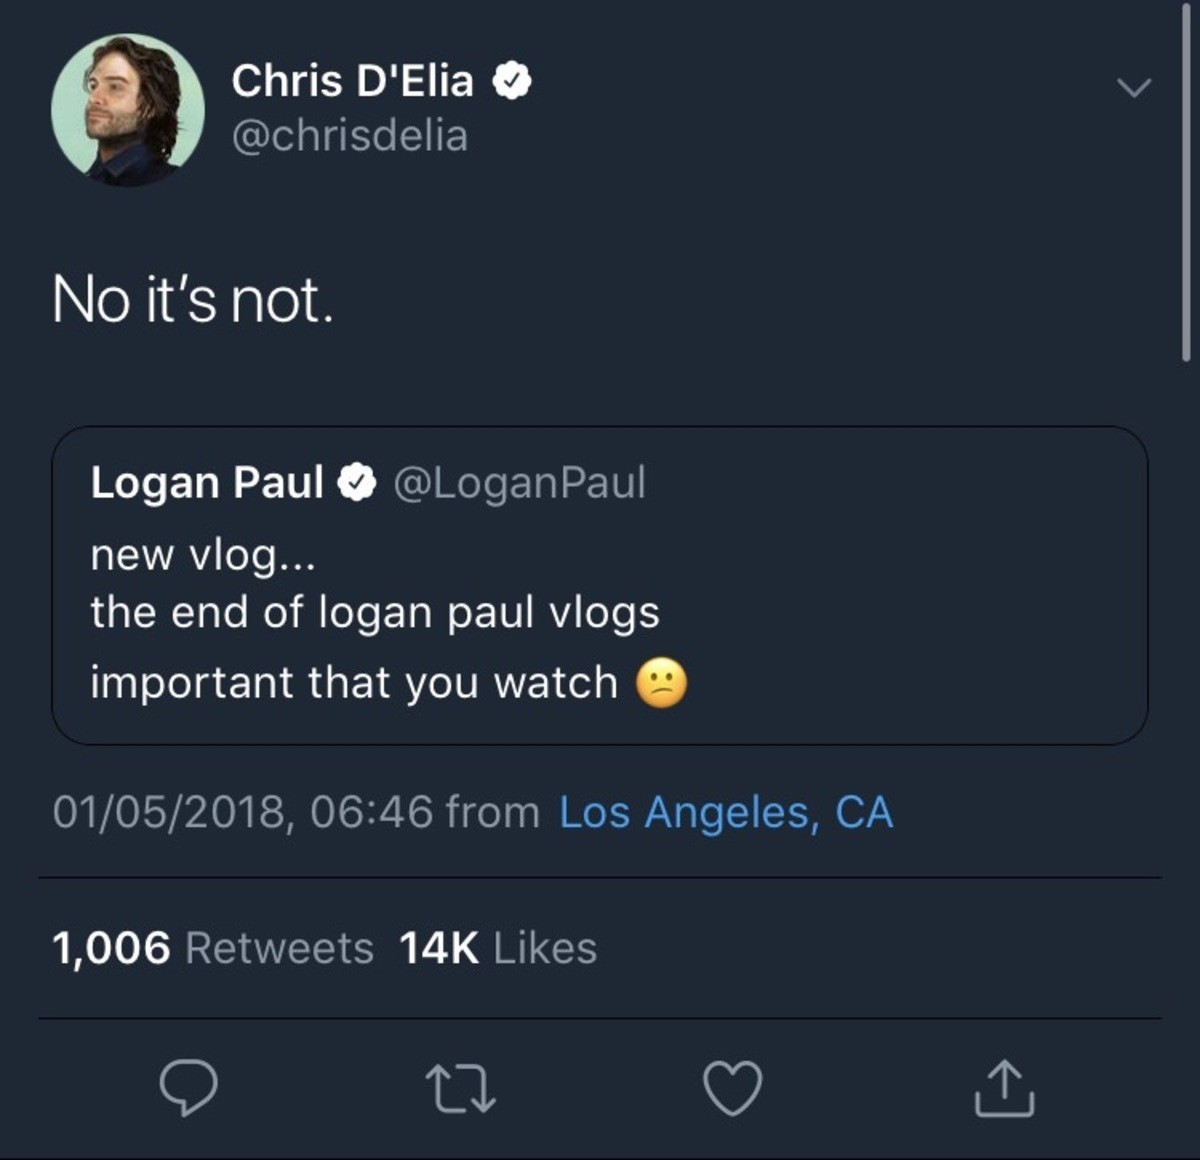Like the tweet with the heart icon
The width and height of the screenshot is (1200, 1160).
coord(733,1088)
